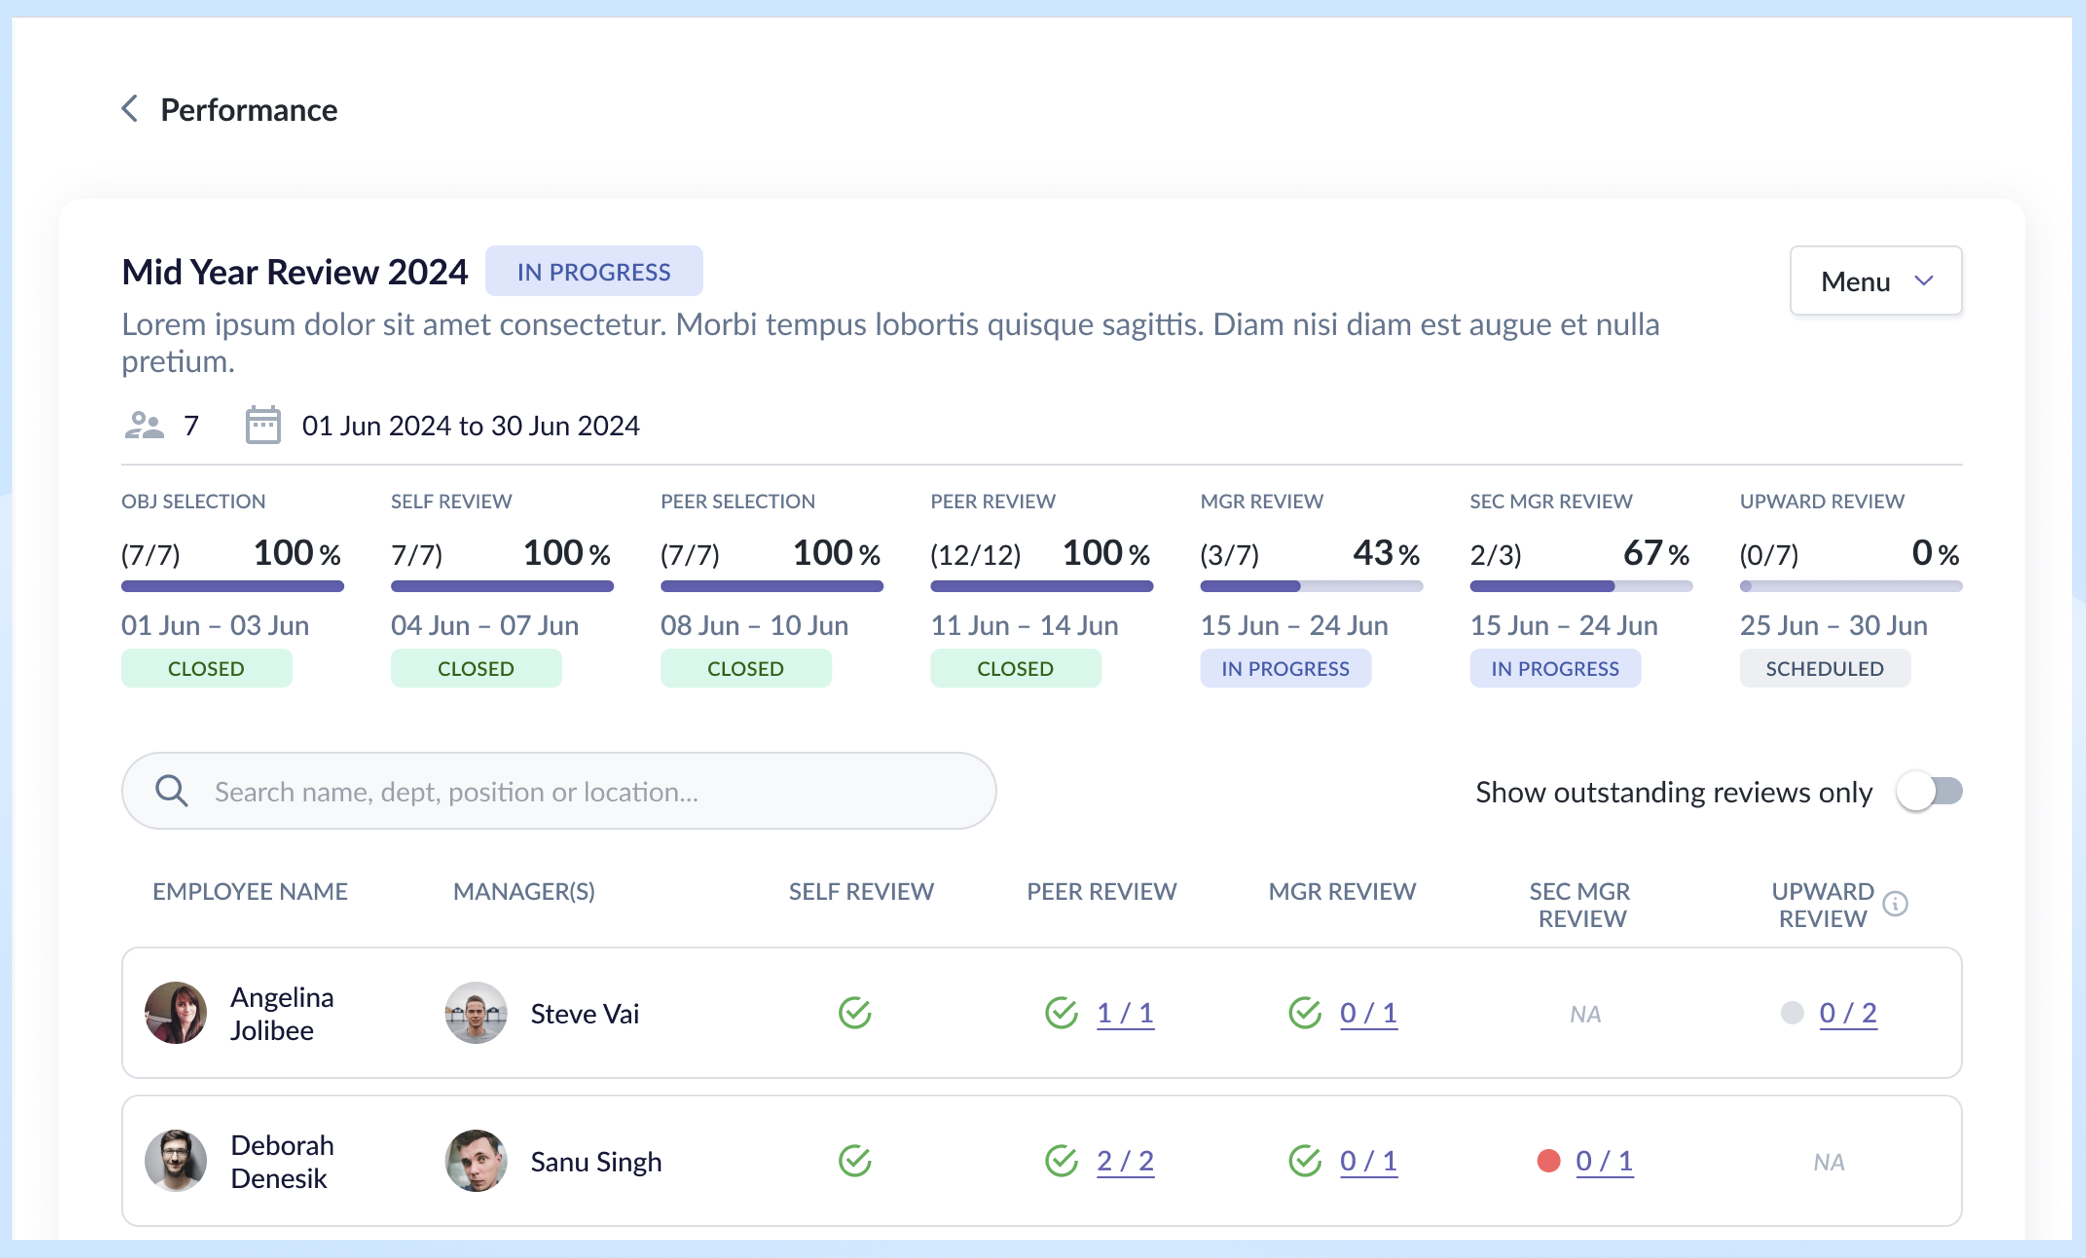This screenshot has width=2086, height=1258.
Task: Click Steve Vai's manager avatar
Action: click(476, 1013)
